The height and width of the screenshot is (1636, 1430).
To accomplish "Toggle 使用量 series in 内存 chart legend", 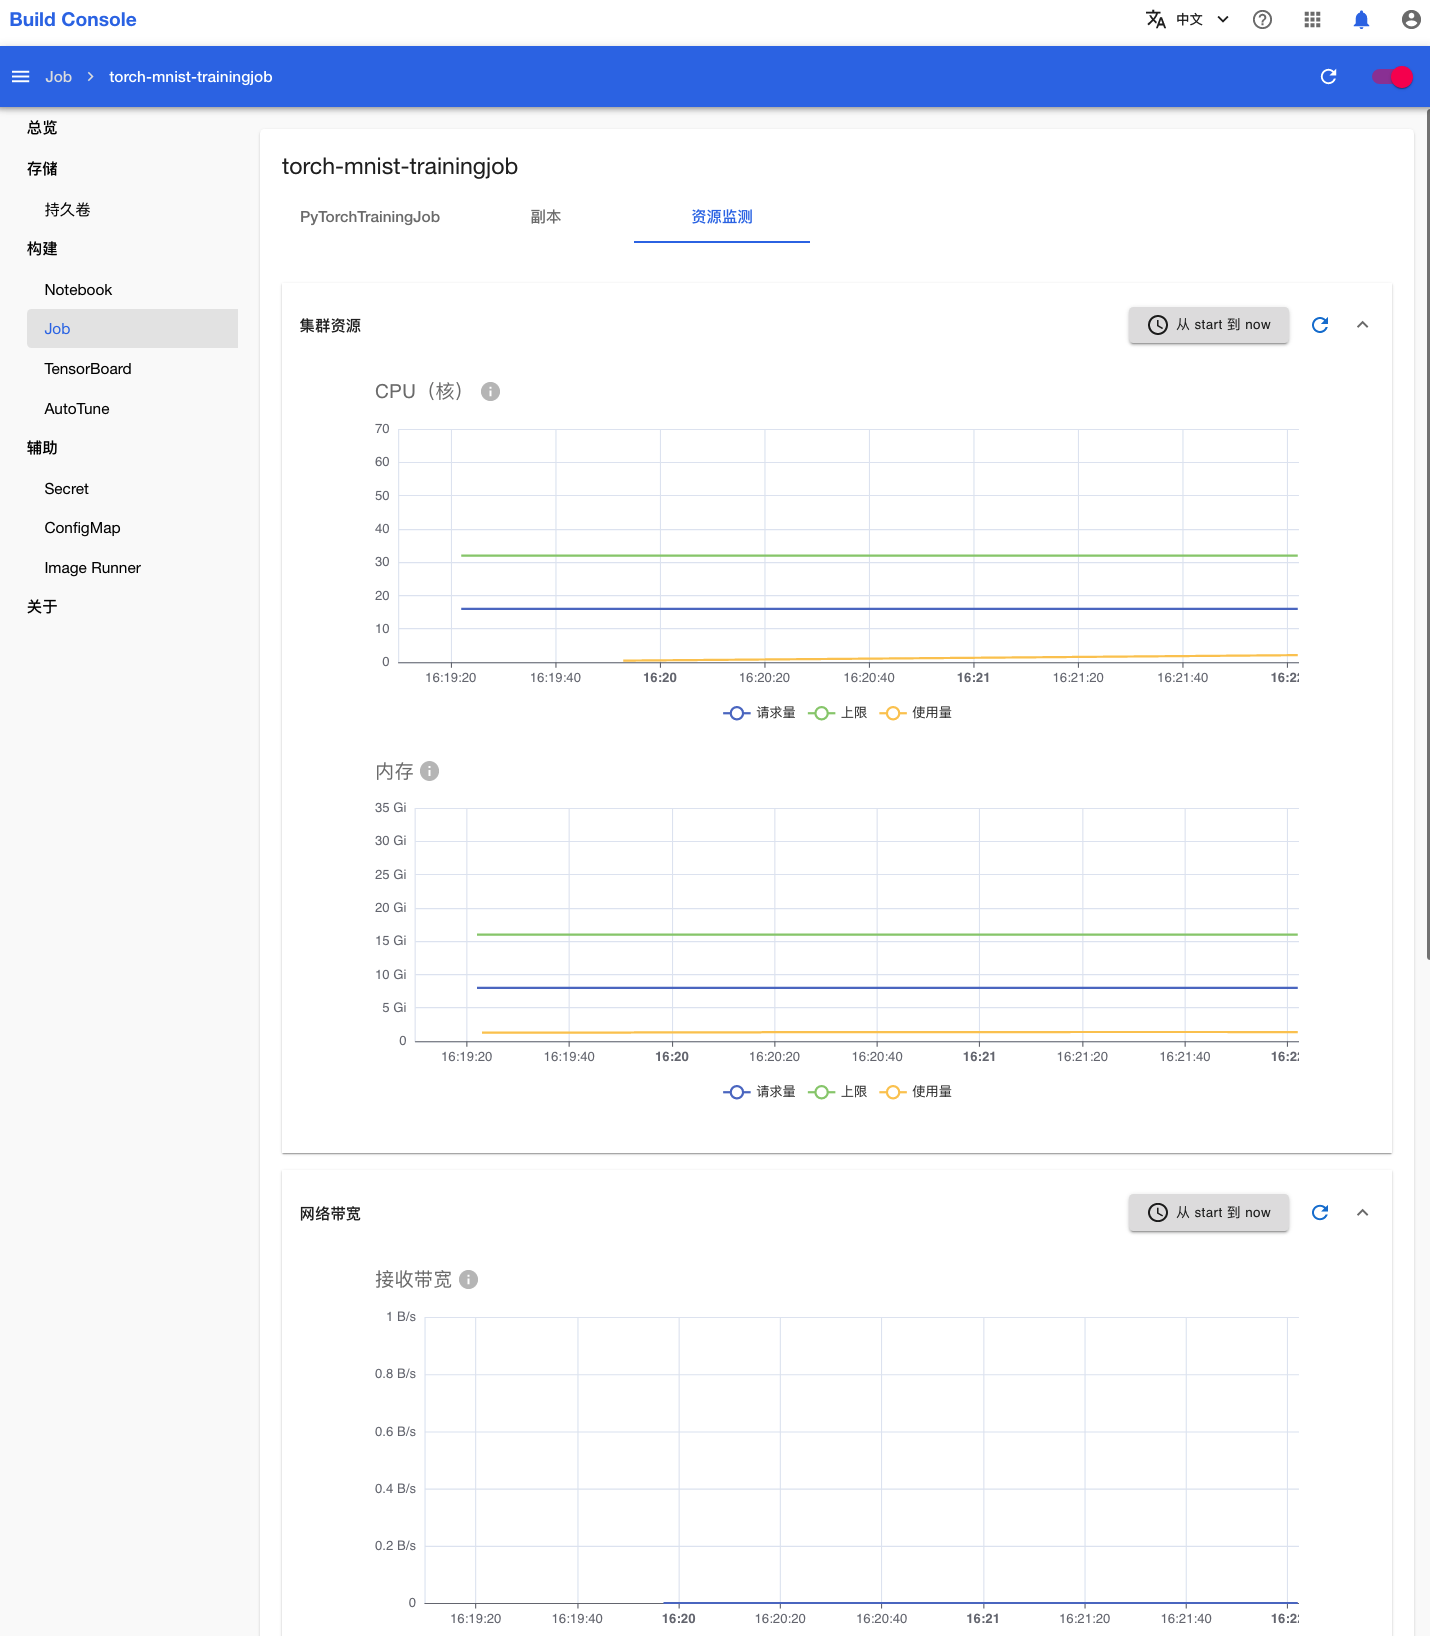I will (x=916, y=1092).
